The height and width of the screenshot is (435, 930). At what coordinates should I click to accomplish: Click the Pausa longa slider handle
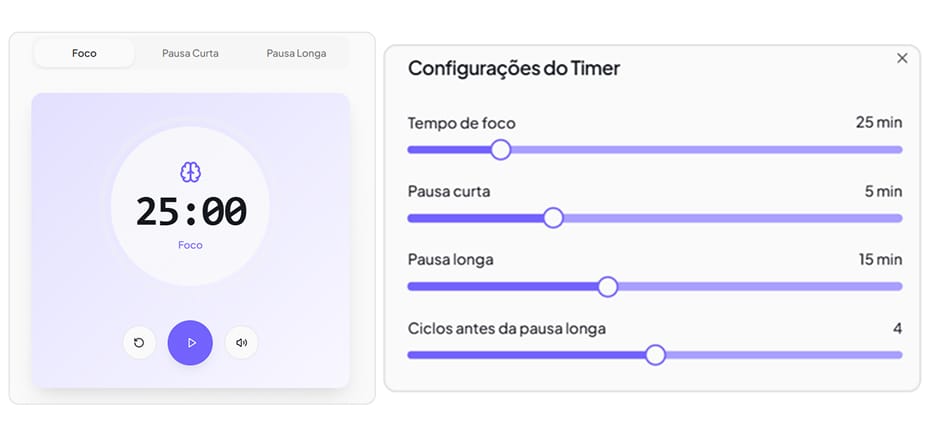(x=607, y=287)
